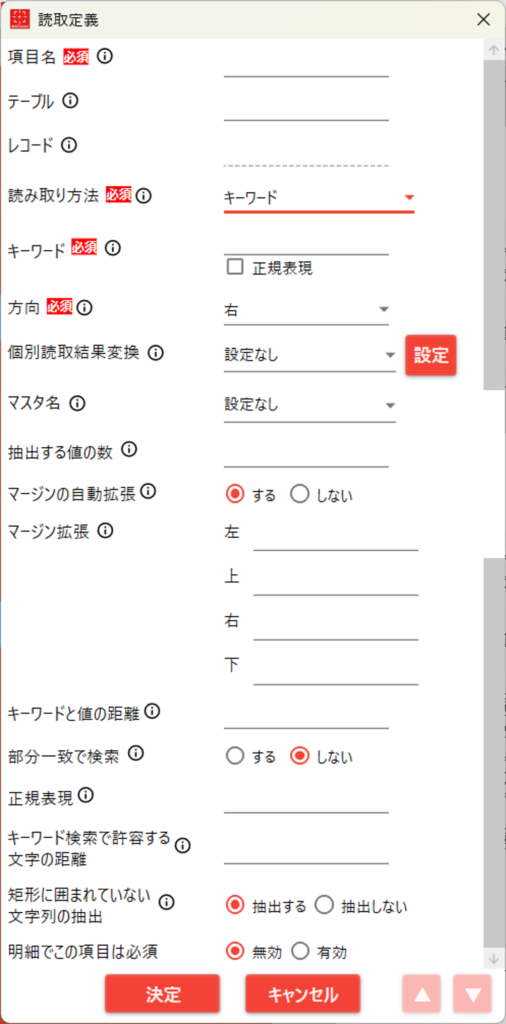The image size is (506, 1024).
Task: Open the マスタ名 設定なし dropdown
Action: click(x=309, y=405)
